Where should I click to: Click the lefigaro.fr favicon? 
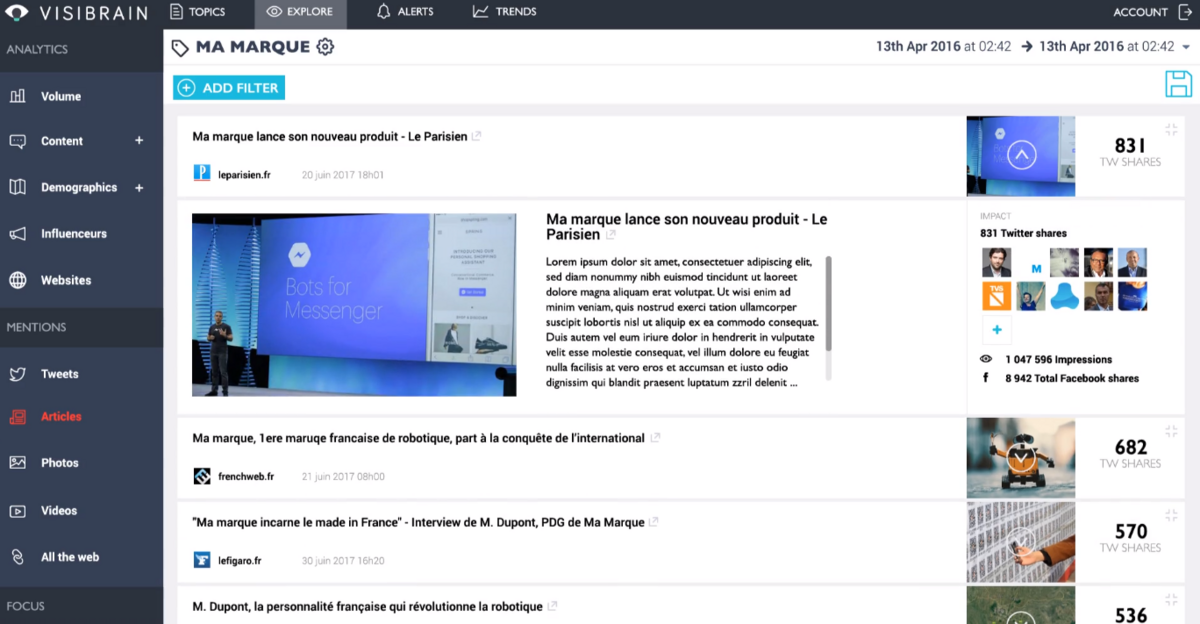point(201,560)
